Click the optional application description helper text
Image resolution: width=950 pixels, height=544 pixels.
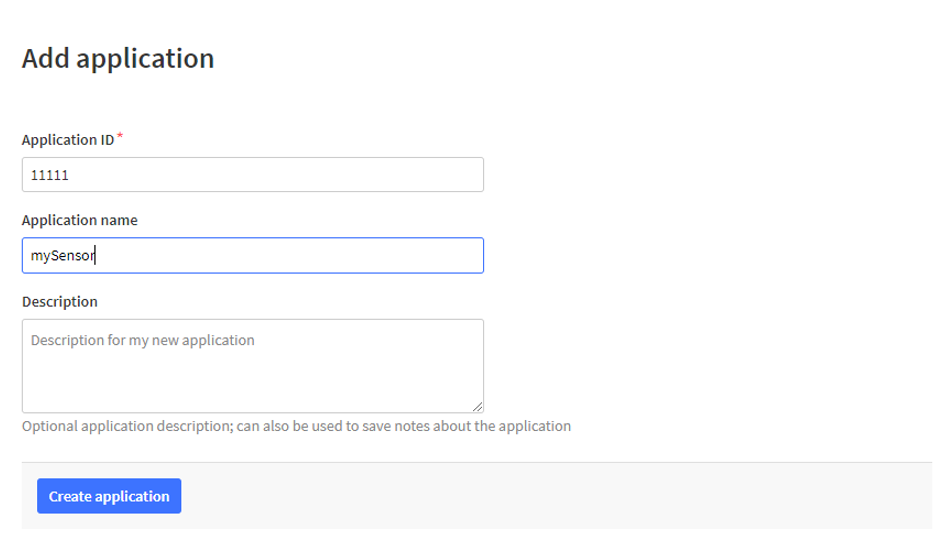[x=296, y=426]
